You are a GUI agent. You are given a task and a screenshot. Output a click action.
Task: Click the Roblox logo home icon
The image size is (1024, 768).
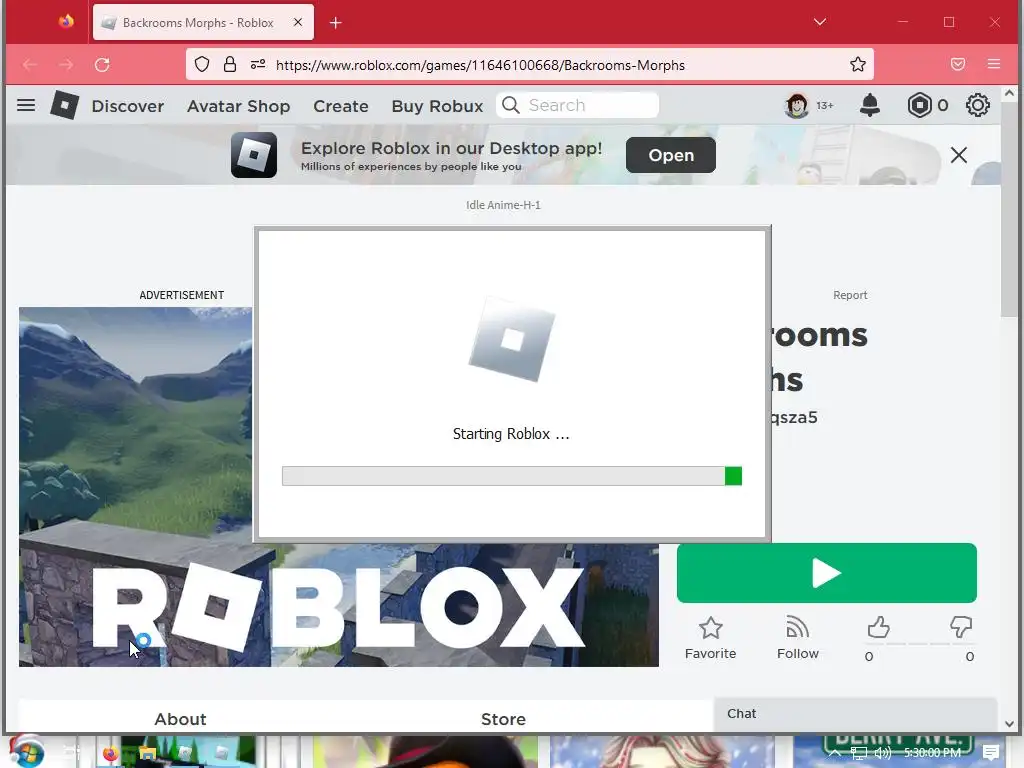65,105
